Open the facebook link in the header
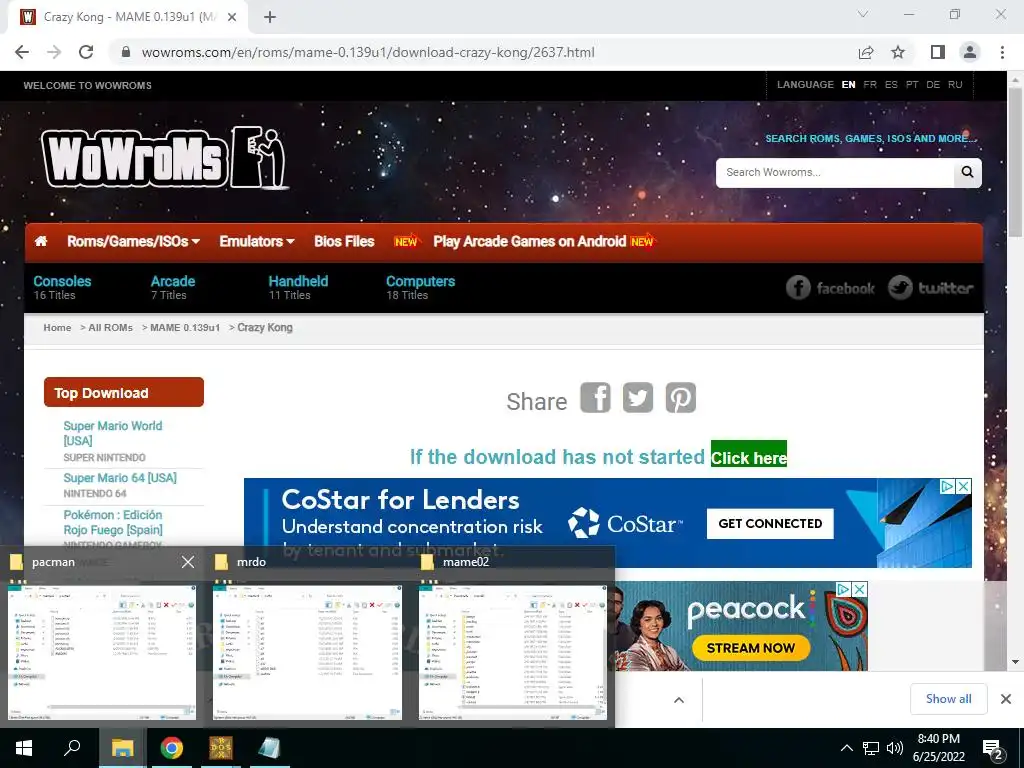Screen dimensions: 1024x768 830,287
